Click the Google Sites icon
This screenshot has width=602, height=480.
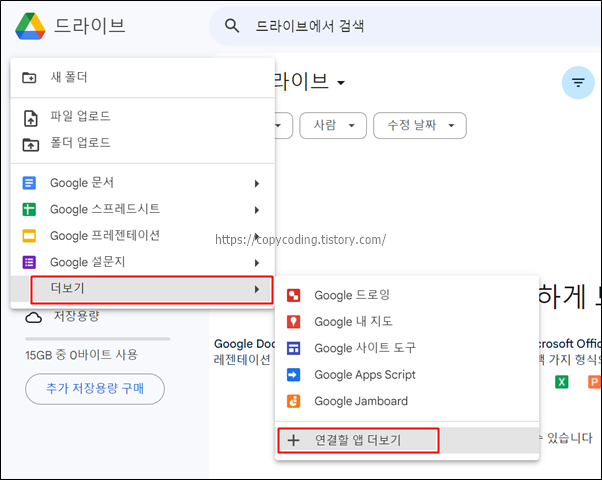point(294,348)
